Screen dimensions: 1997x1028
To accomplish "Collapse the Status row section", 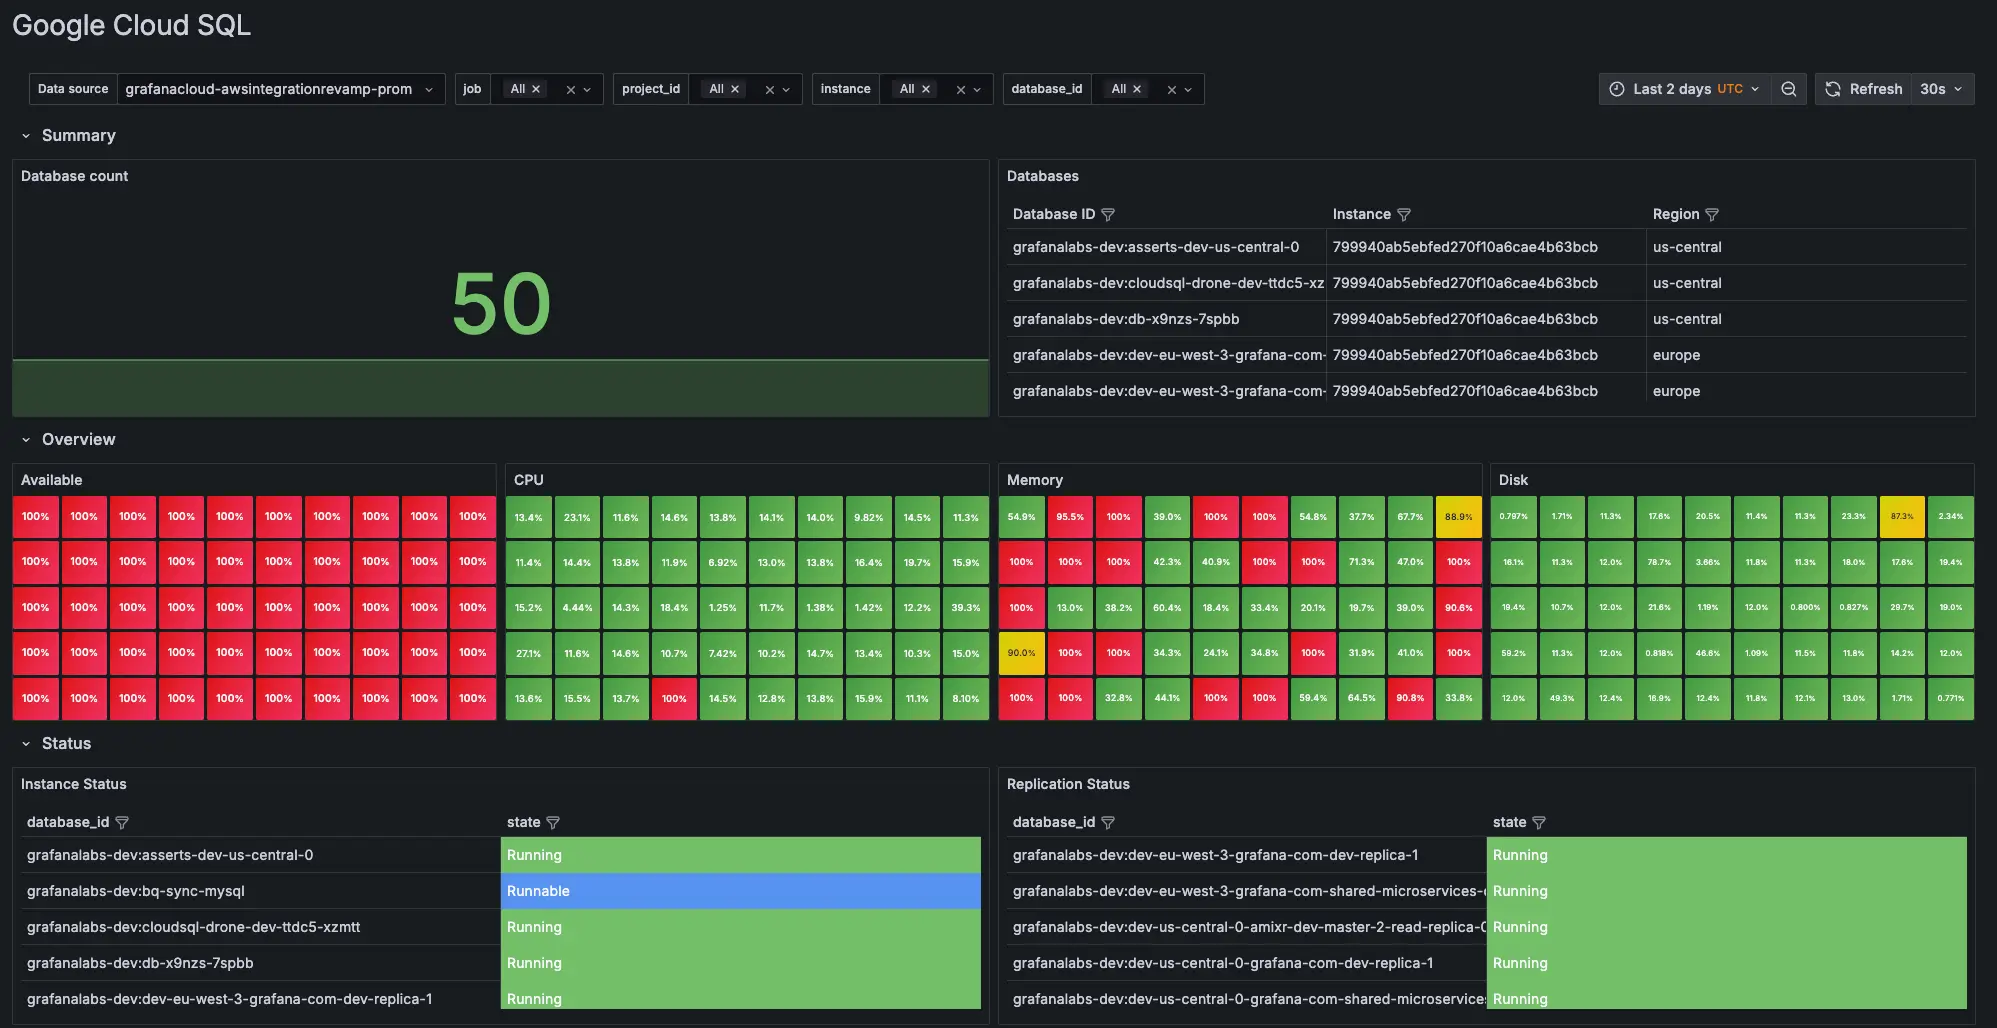I will (x=26, y=744).
